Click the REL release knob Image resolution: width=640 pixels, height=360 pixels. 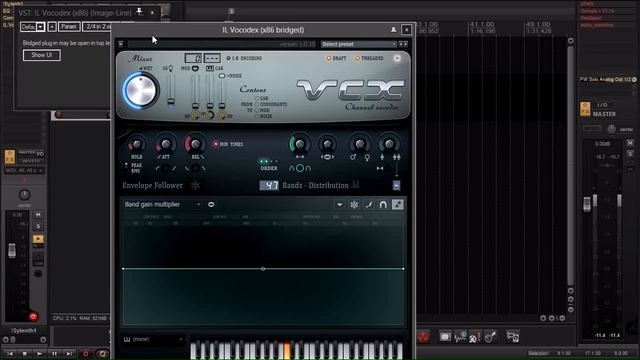point(195,144)
